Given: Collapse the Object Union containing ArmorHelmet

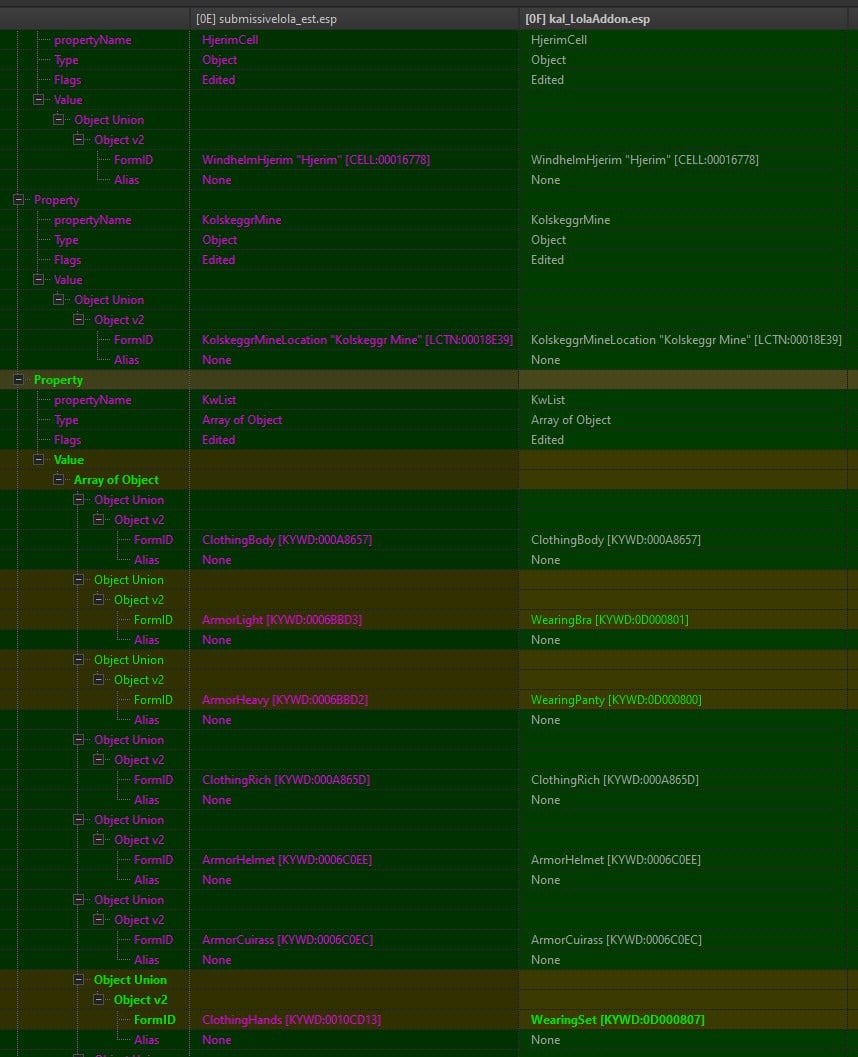Looking at the screenshot, I should pyautogui.click(x=78, y=820).
